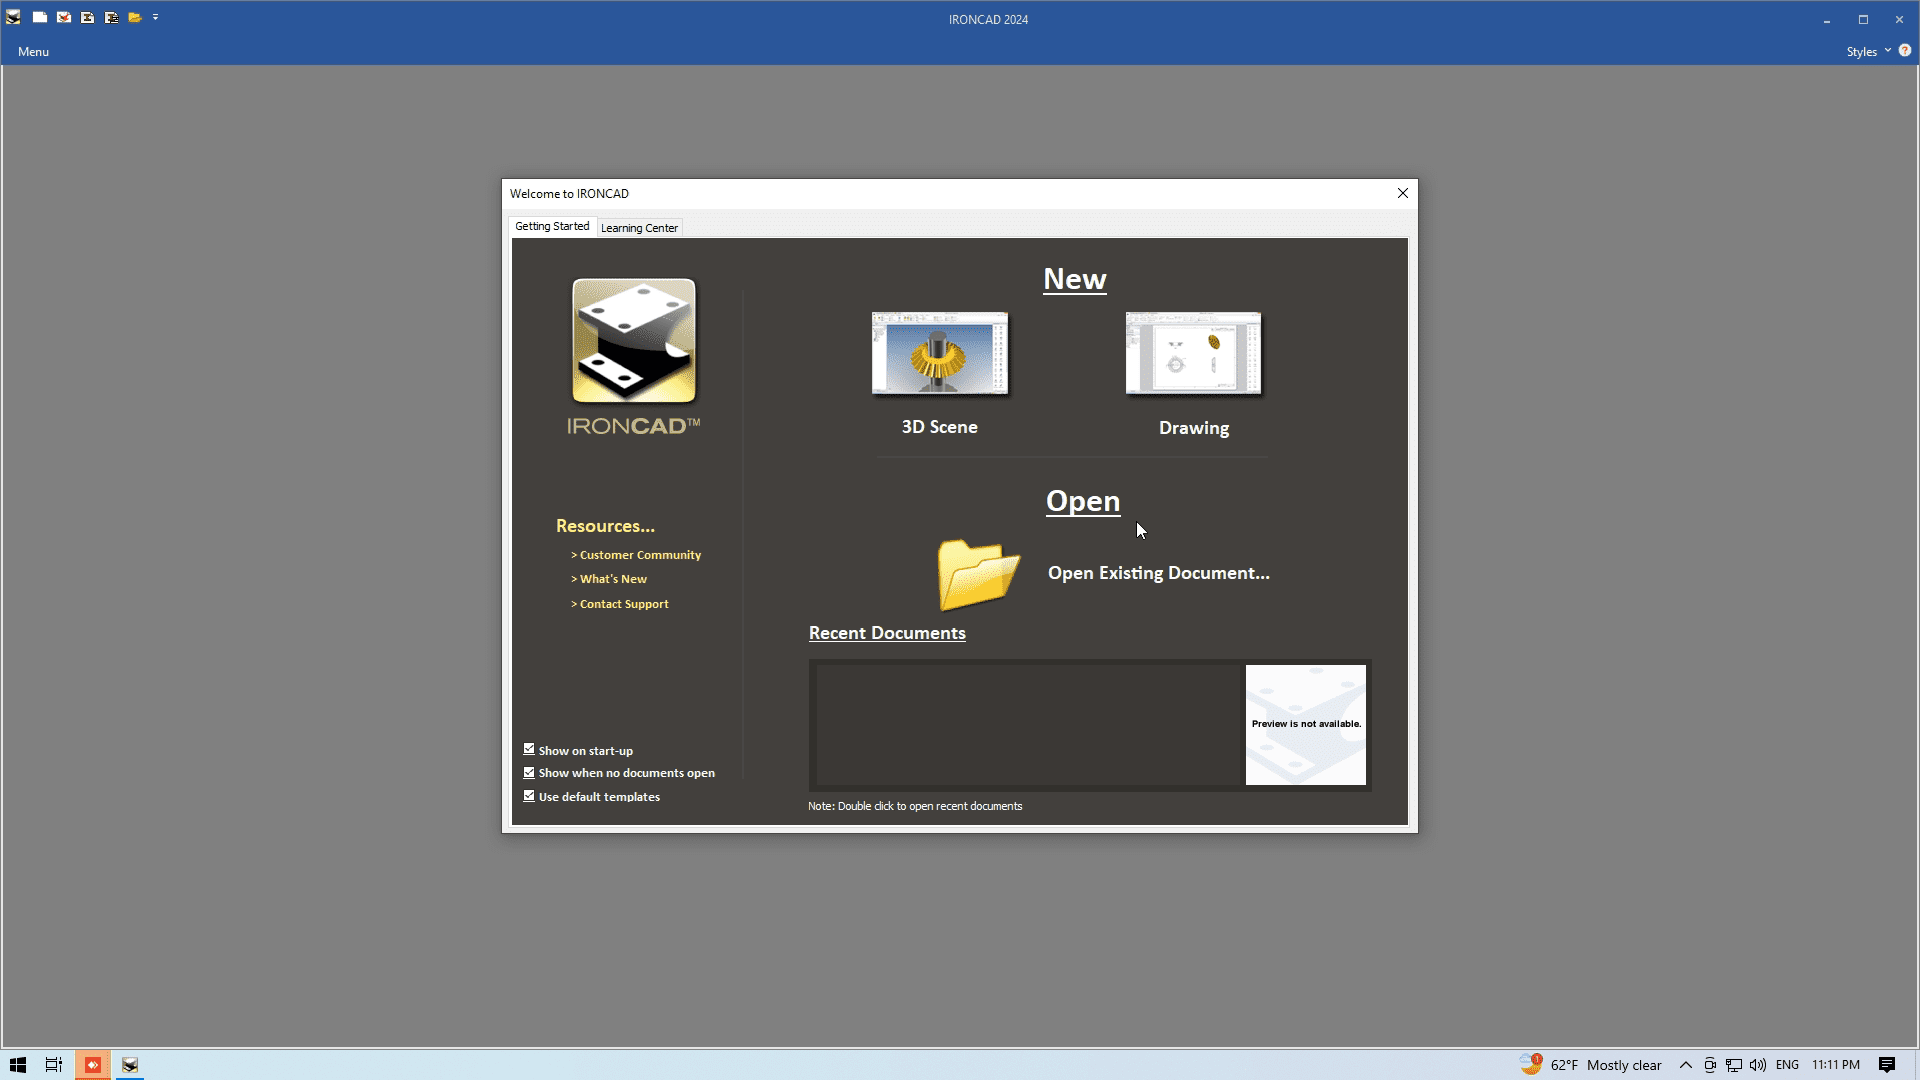The image size is (1920, 1080).
Task: Click the Meet Now camera tray icon
Action: [x=1710, y=1065]
